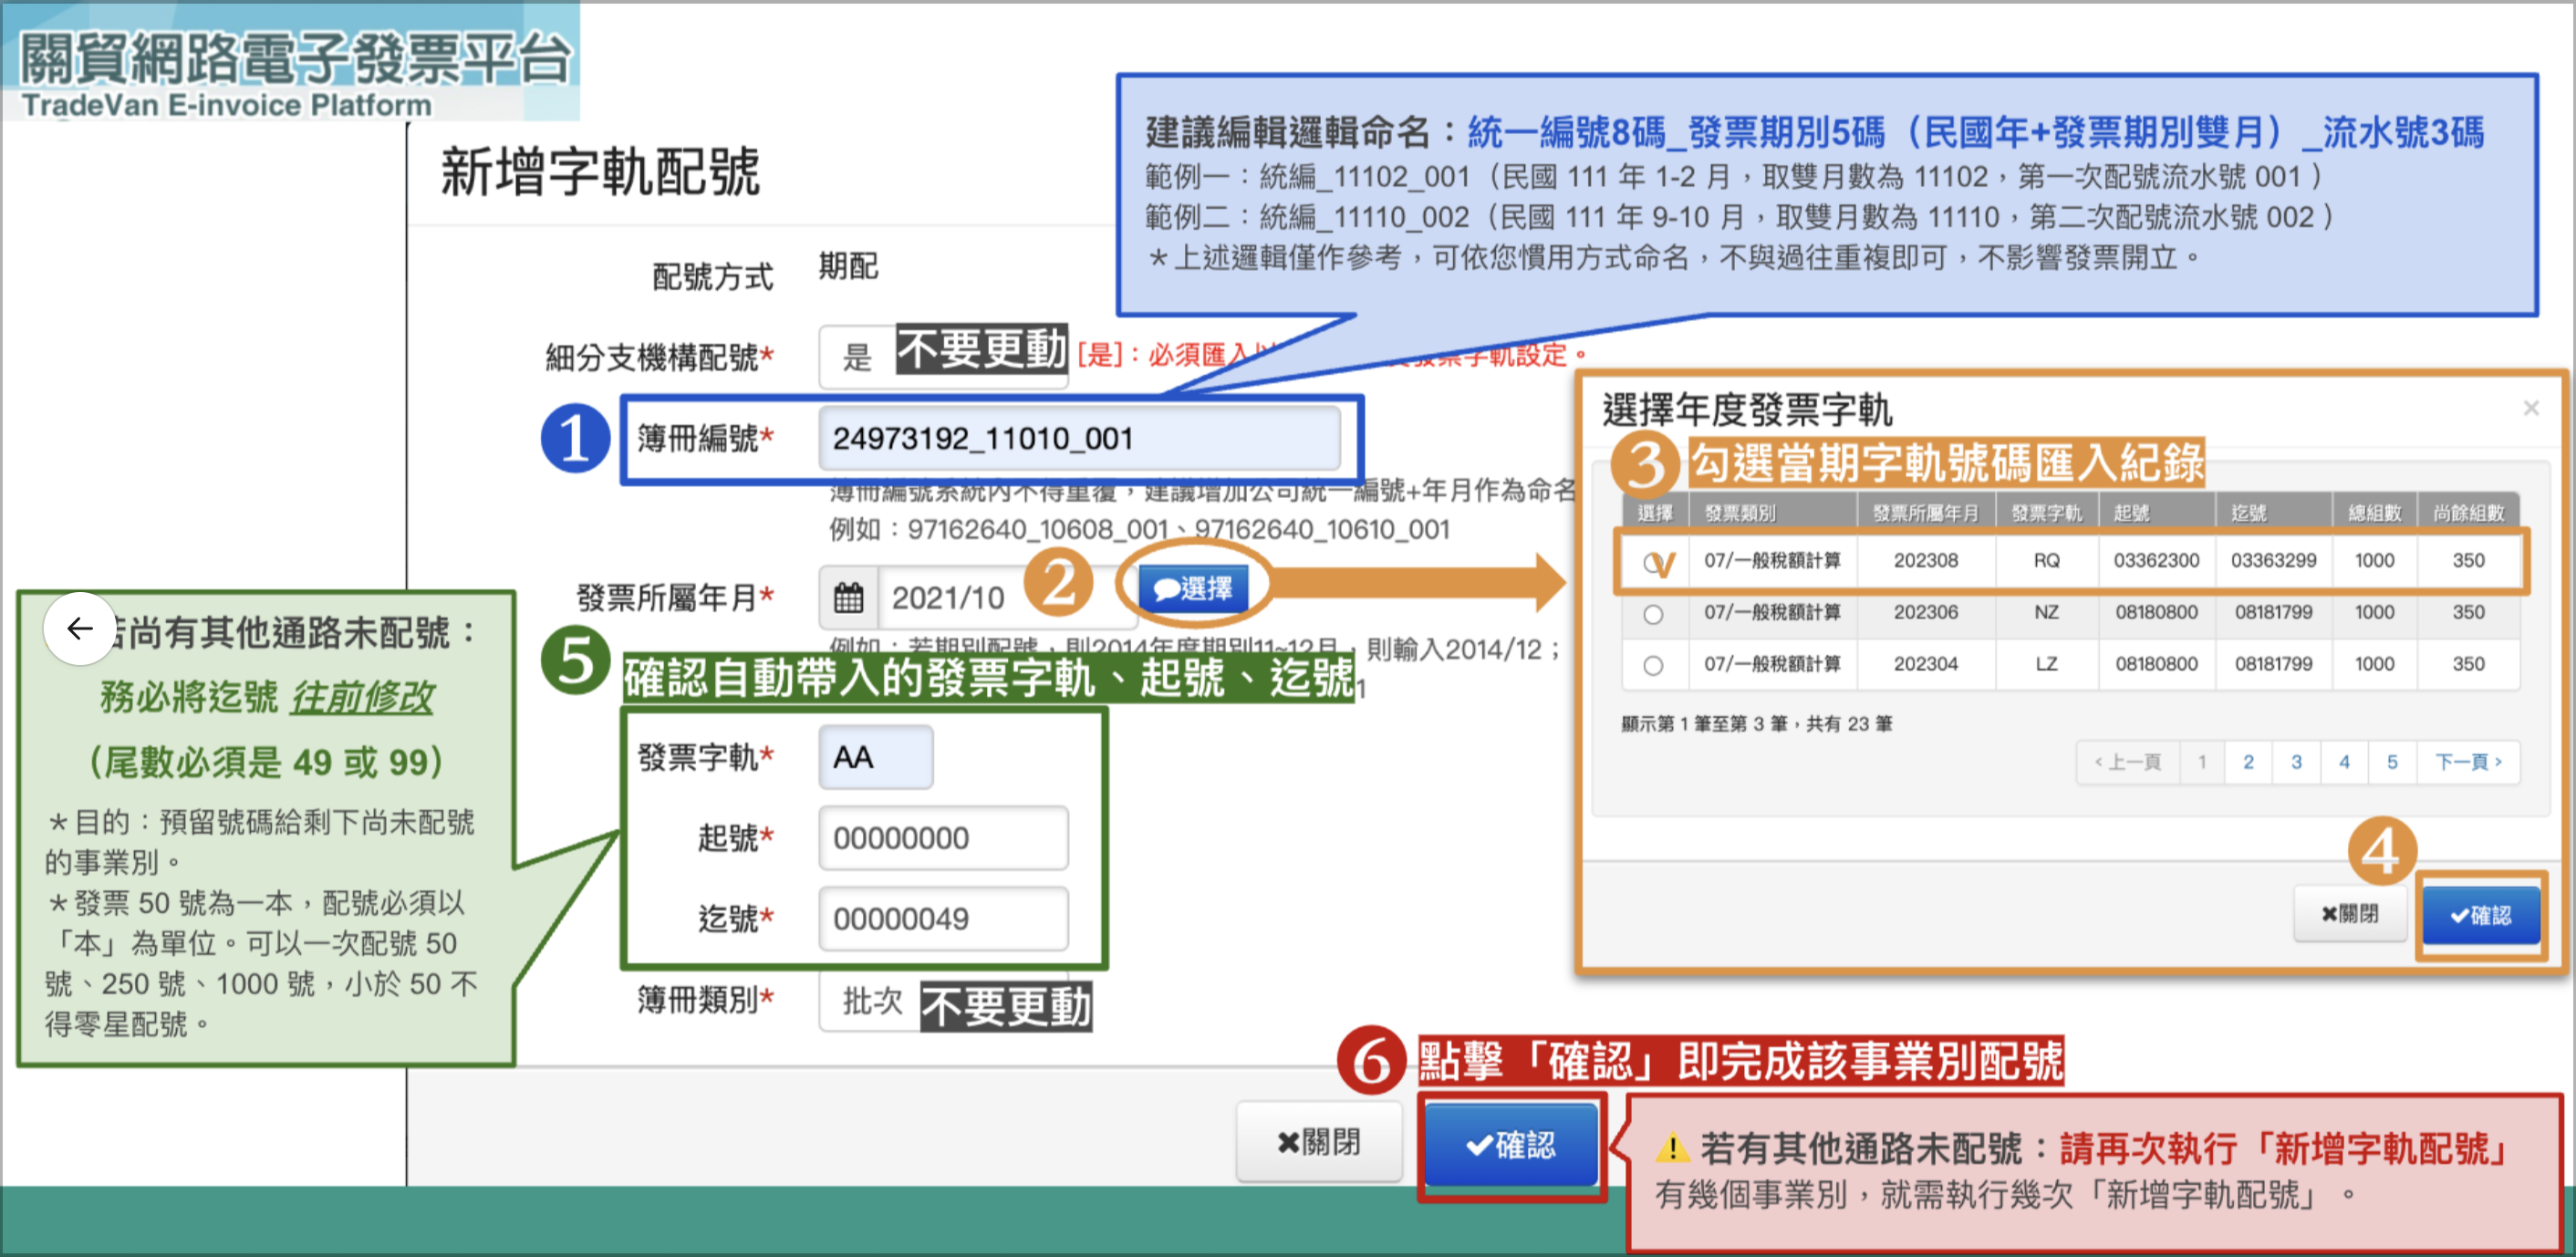
Task: Click 關閉 in the 選擇年度發票字軌 dialog
Action: 2349,914
